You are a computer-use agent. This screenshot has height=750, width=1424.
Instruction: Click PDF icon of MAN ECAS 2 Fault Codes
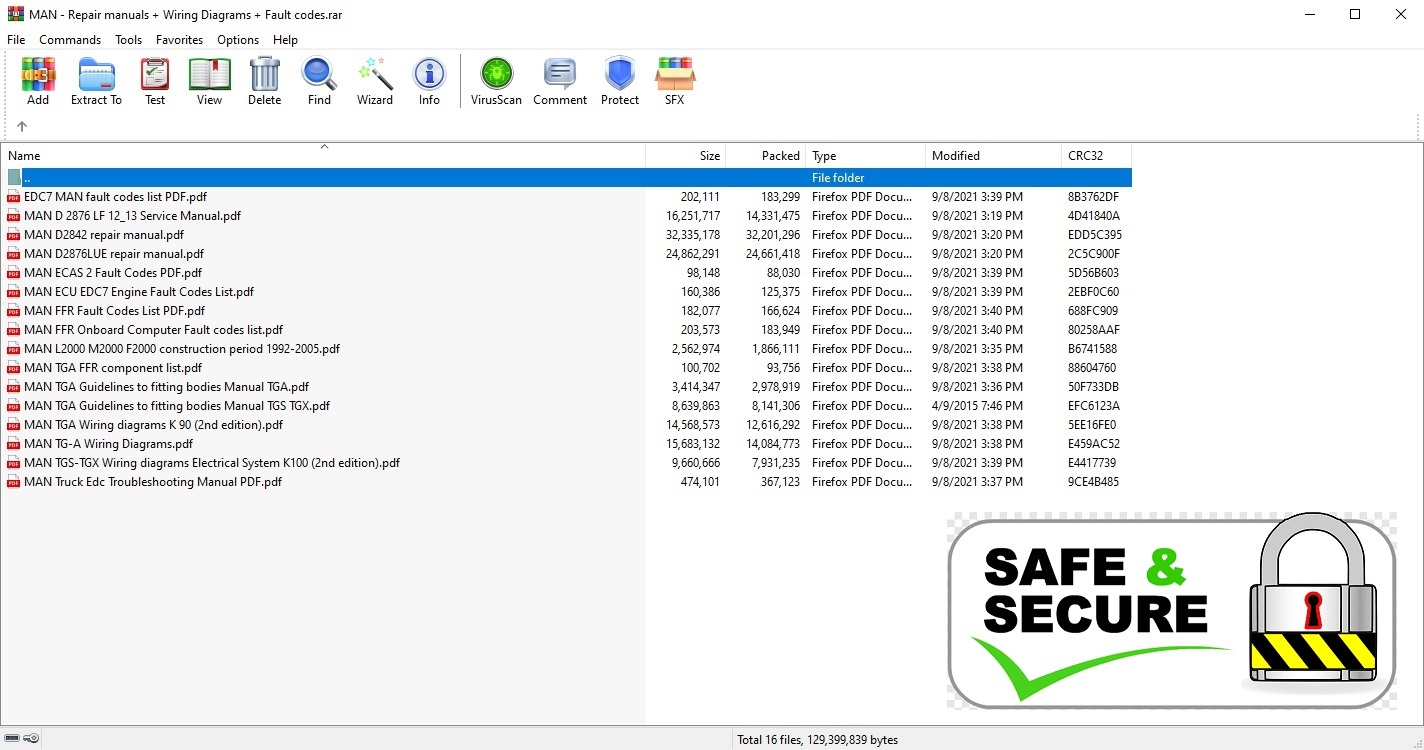pos(14,273)
